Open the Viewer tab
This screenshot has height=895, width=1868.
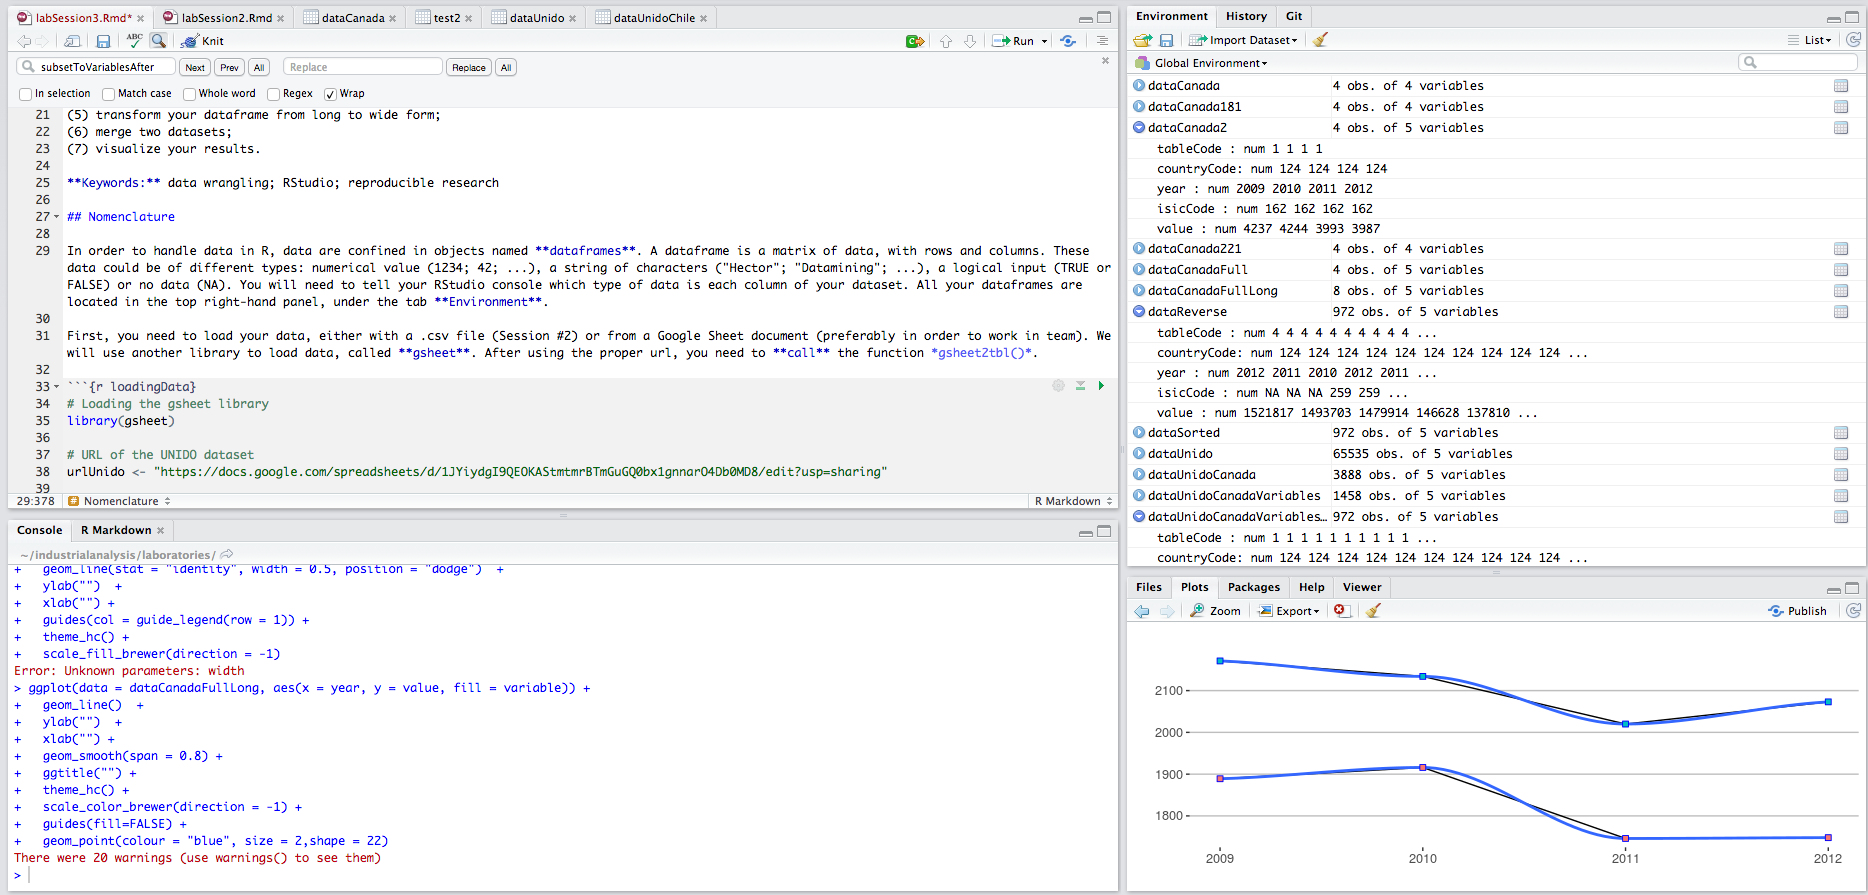pos(1362,587)
